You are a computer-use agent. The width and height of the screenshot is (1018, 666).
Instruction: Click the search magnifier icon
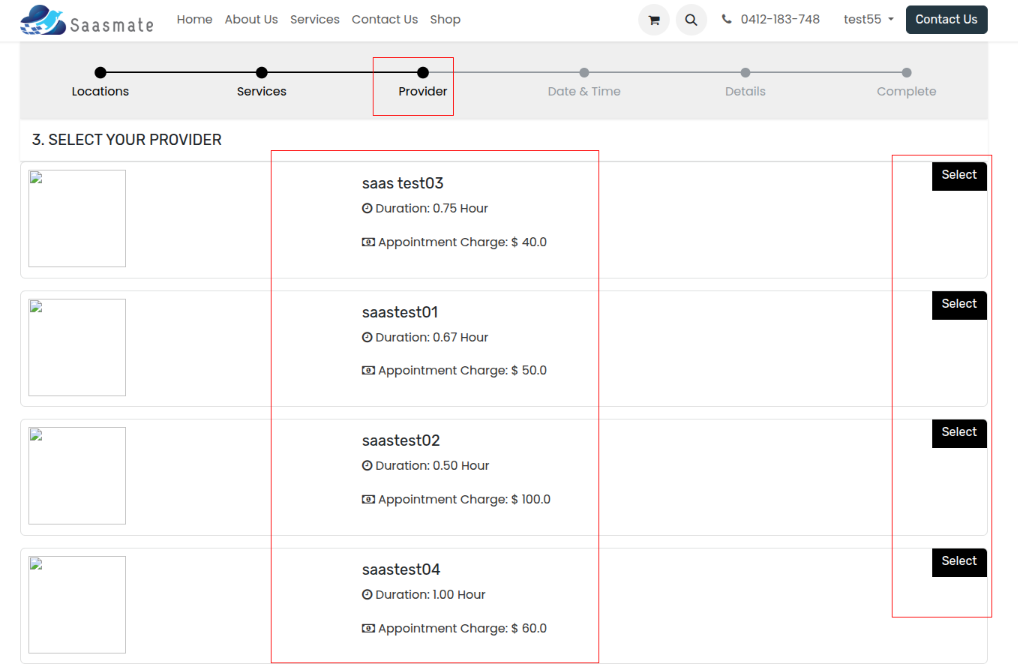coord(691,20)
